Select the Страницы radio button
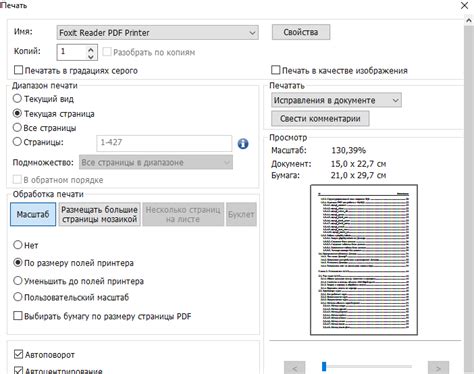Image resolution: width=474 pixels, height=374 pixels. pos(17,142)
